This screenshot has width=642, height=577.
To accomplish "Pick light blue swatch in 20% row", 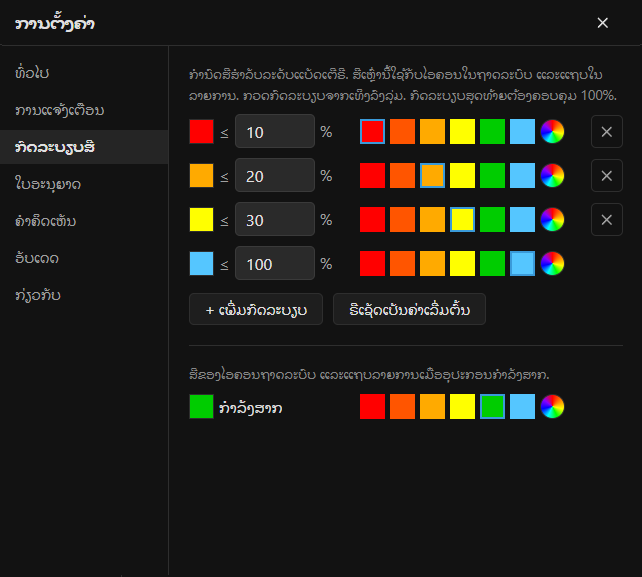I will (x=522, y=175).
